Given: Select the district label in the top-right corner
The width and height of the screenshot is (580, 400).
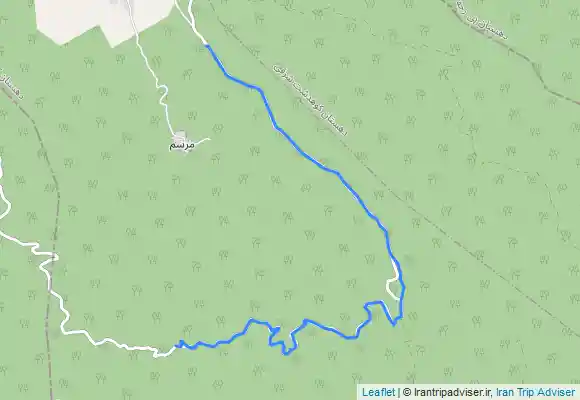Looking at the screenshot, I should 483,19.
